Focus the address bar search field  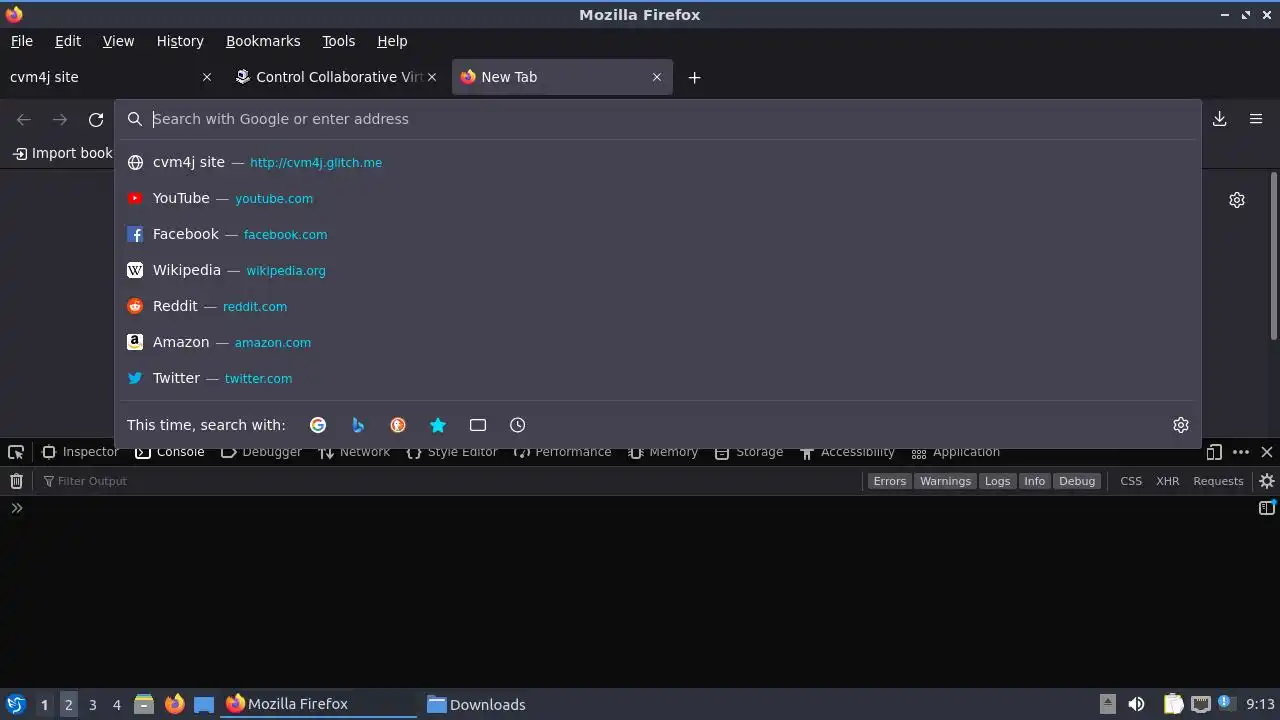pos(658,119)
